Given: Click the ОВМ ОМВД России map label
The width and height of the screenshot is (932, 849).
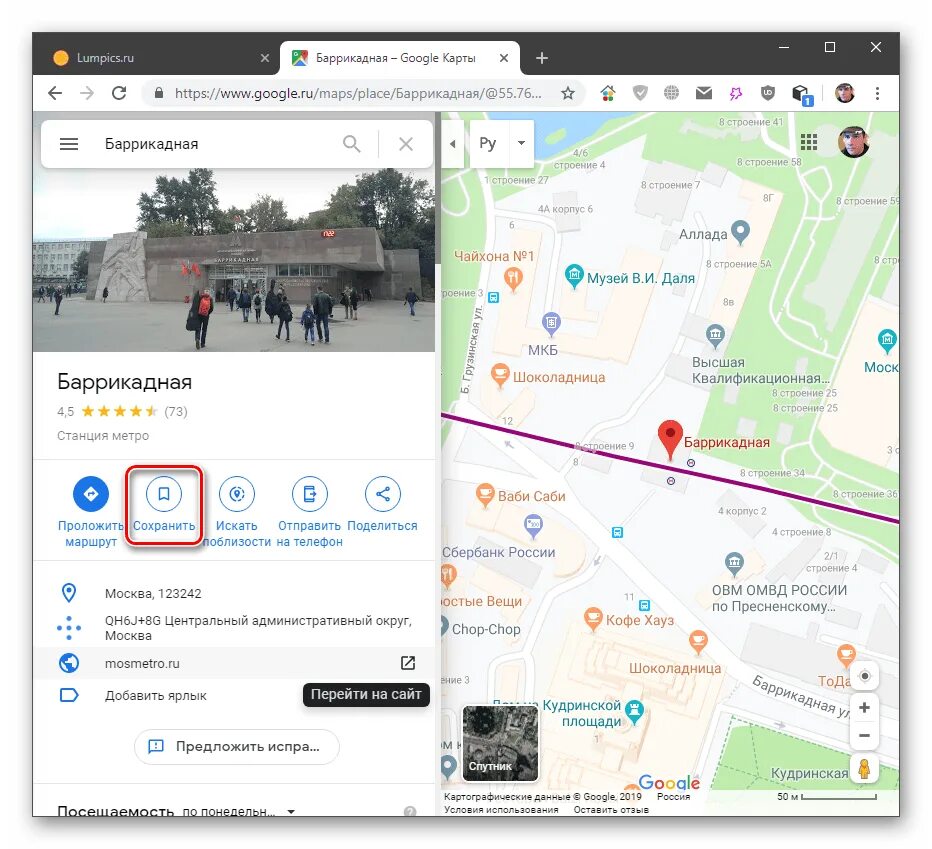Looking at the screenshot, I should pyautogui.click(x=779, y=599).
